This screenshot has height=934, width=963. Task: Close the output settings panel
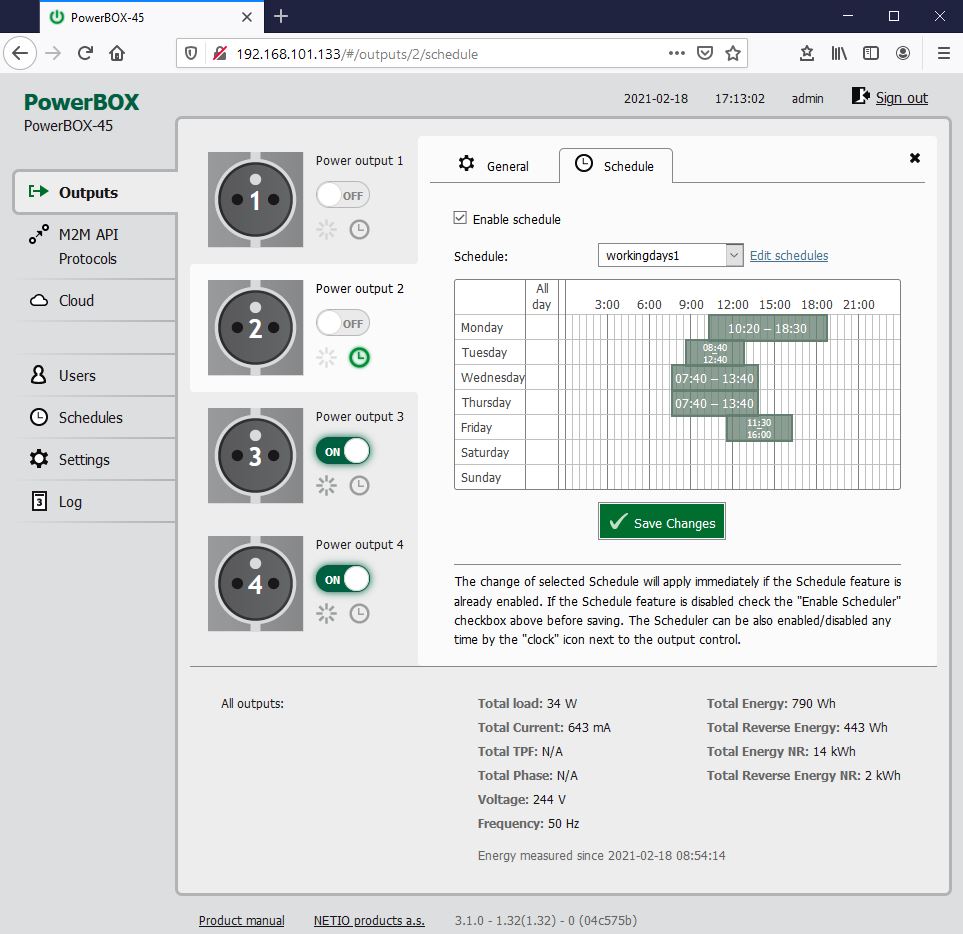point(914,158)
